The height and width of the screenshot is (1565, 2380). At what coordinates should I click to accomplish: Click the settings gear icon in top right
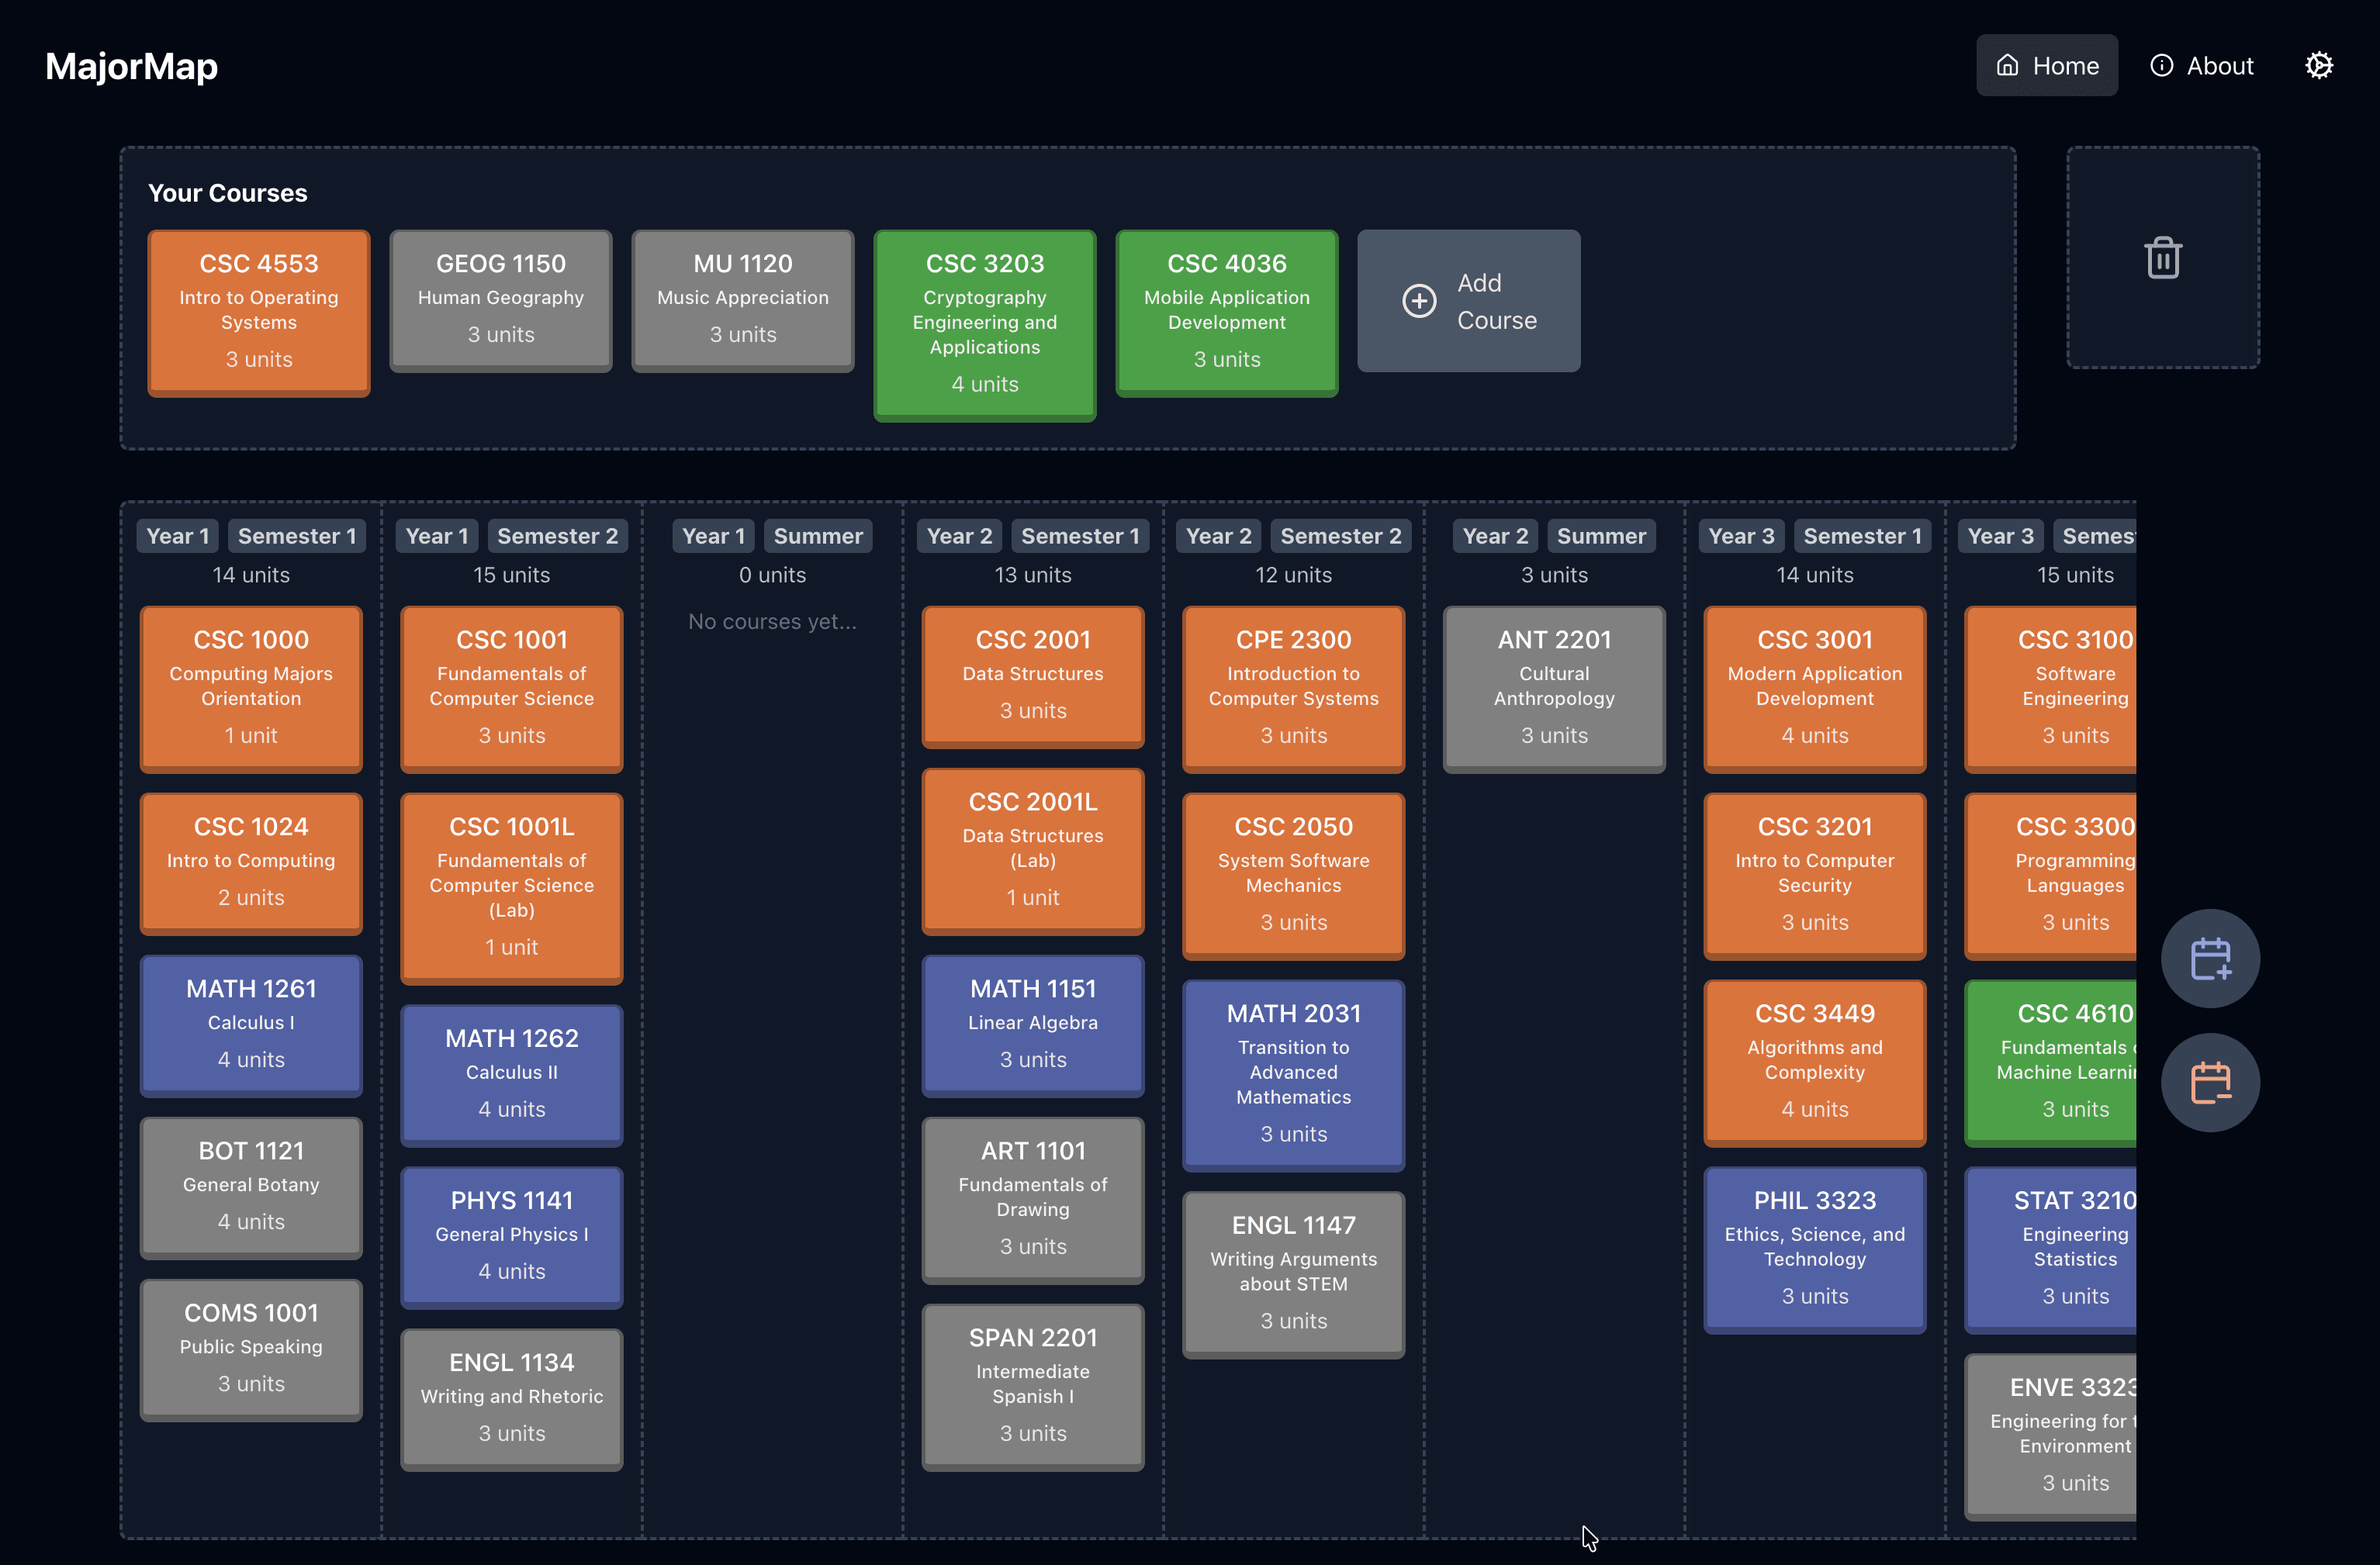(2319, 64)
